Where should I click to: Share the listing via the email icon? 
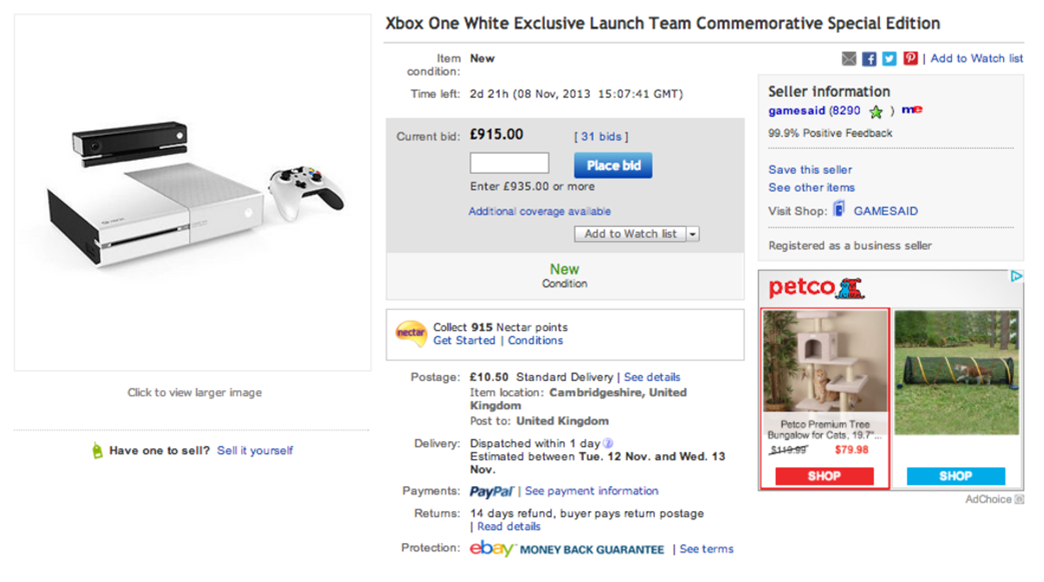849,59
